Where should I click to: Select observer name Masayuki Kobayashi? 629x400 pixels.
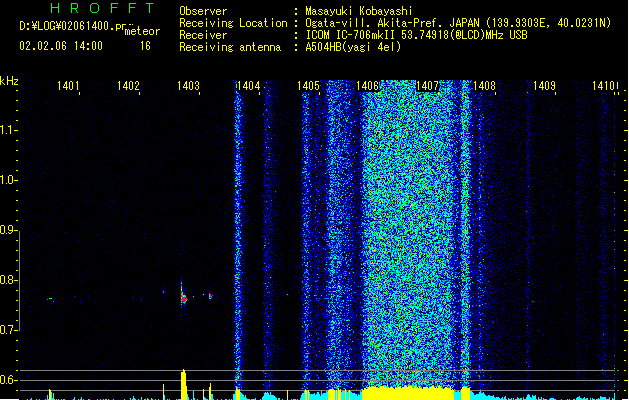[358, 11]
